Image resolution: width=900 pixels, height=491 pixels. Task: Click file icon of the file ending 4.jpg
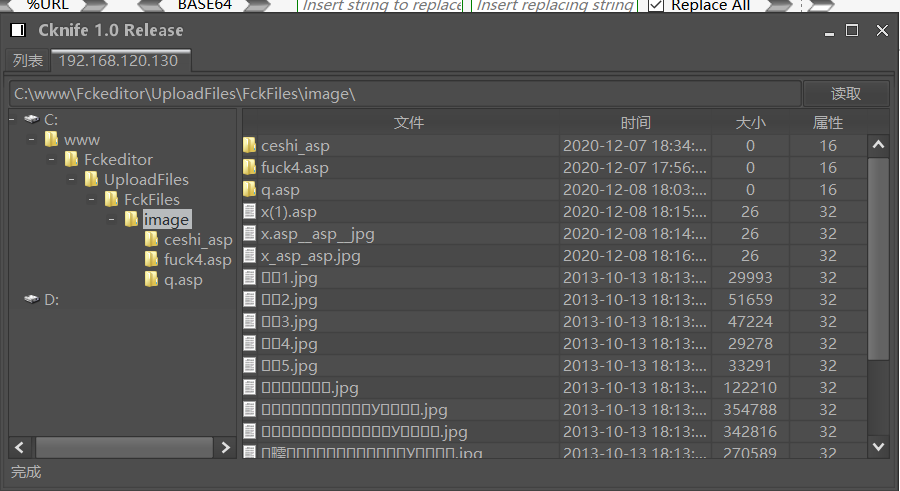pos(250,343)
